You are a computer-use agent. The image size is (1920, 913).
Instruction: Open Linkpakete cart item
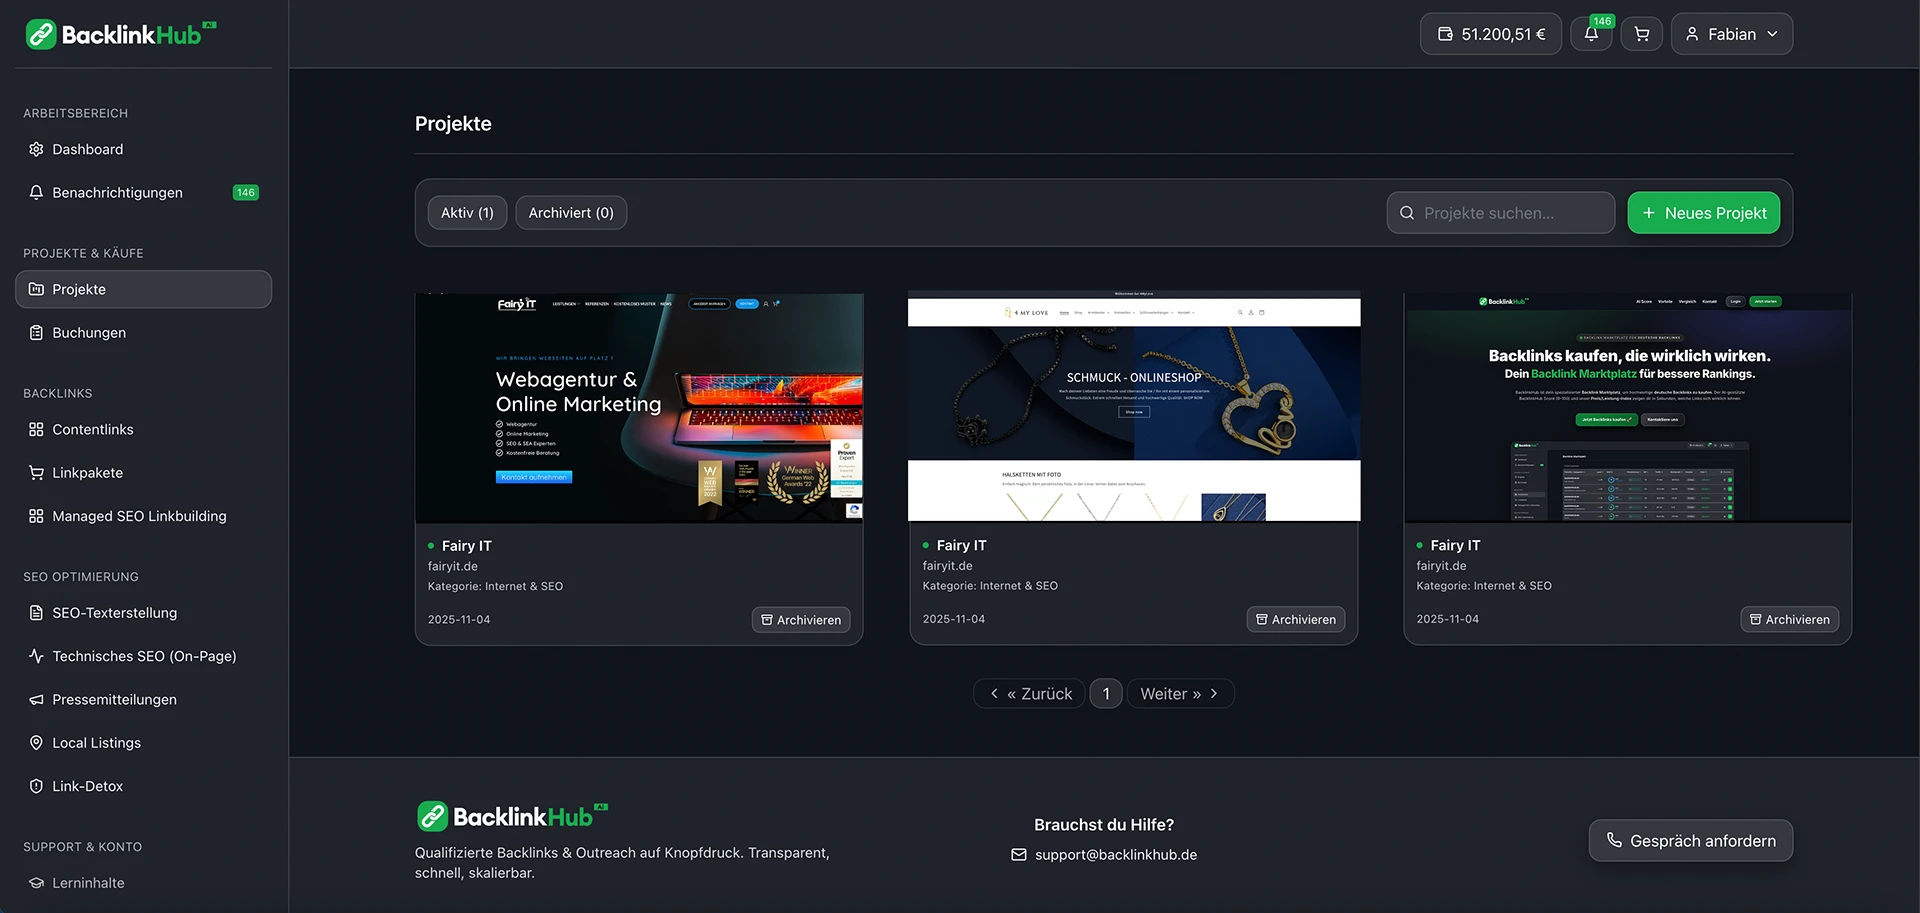[x=88, y=473]
